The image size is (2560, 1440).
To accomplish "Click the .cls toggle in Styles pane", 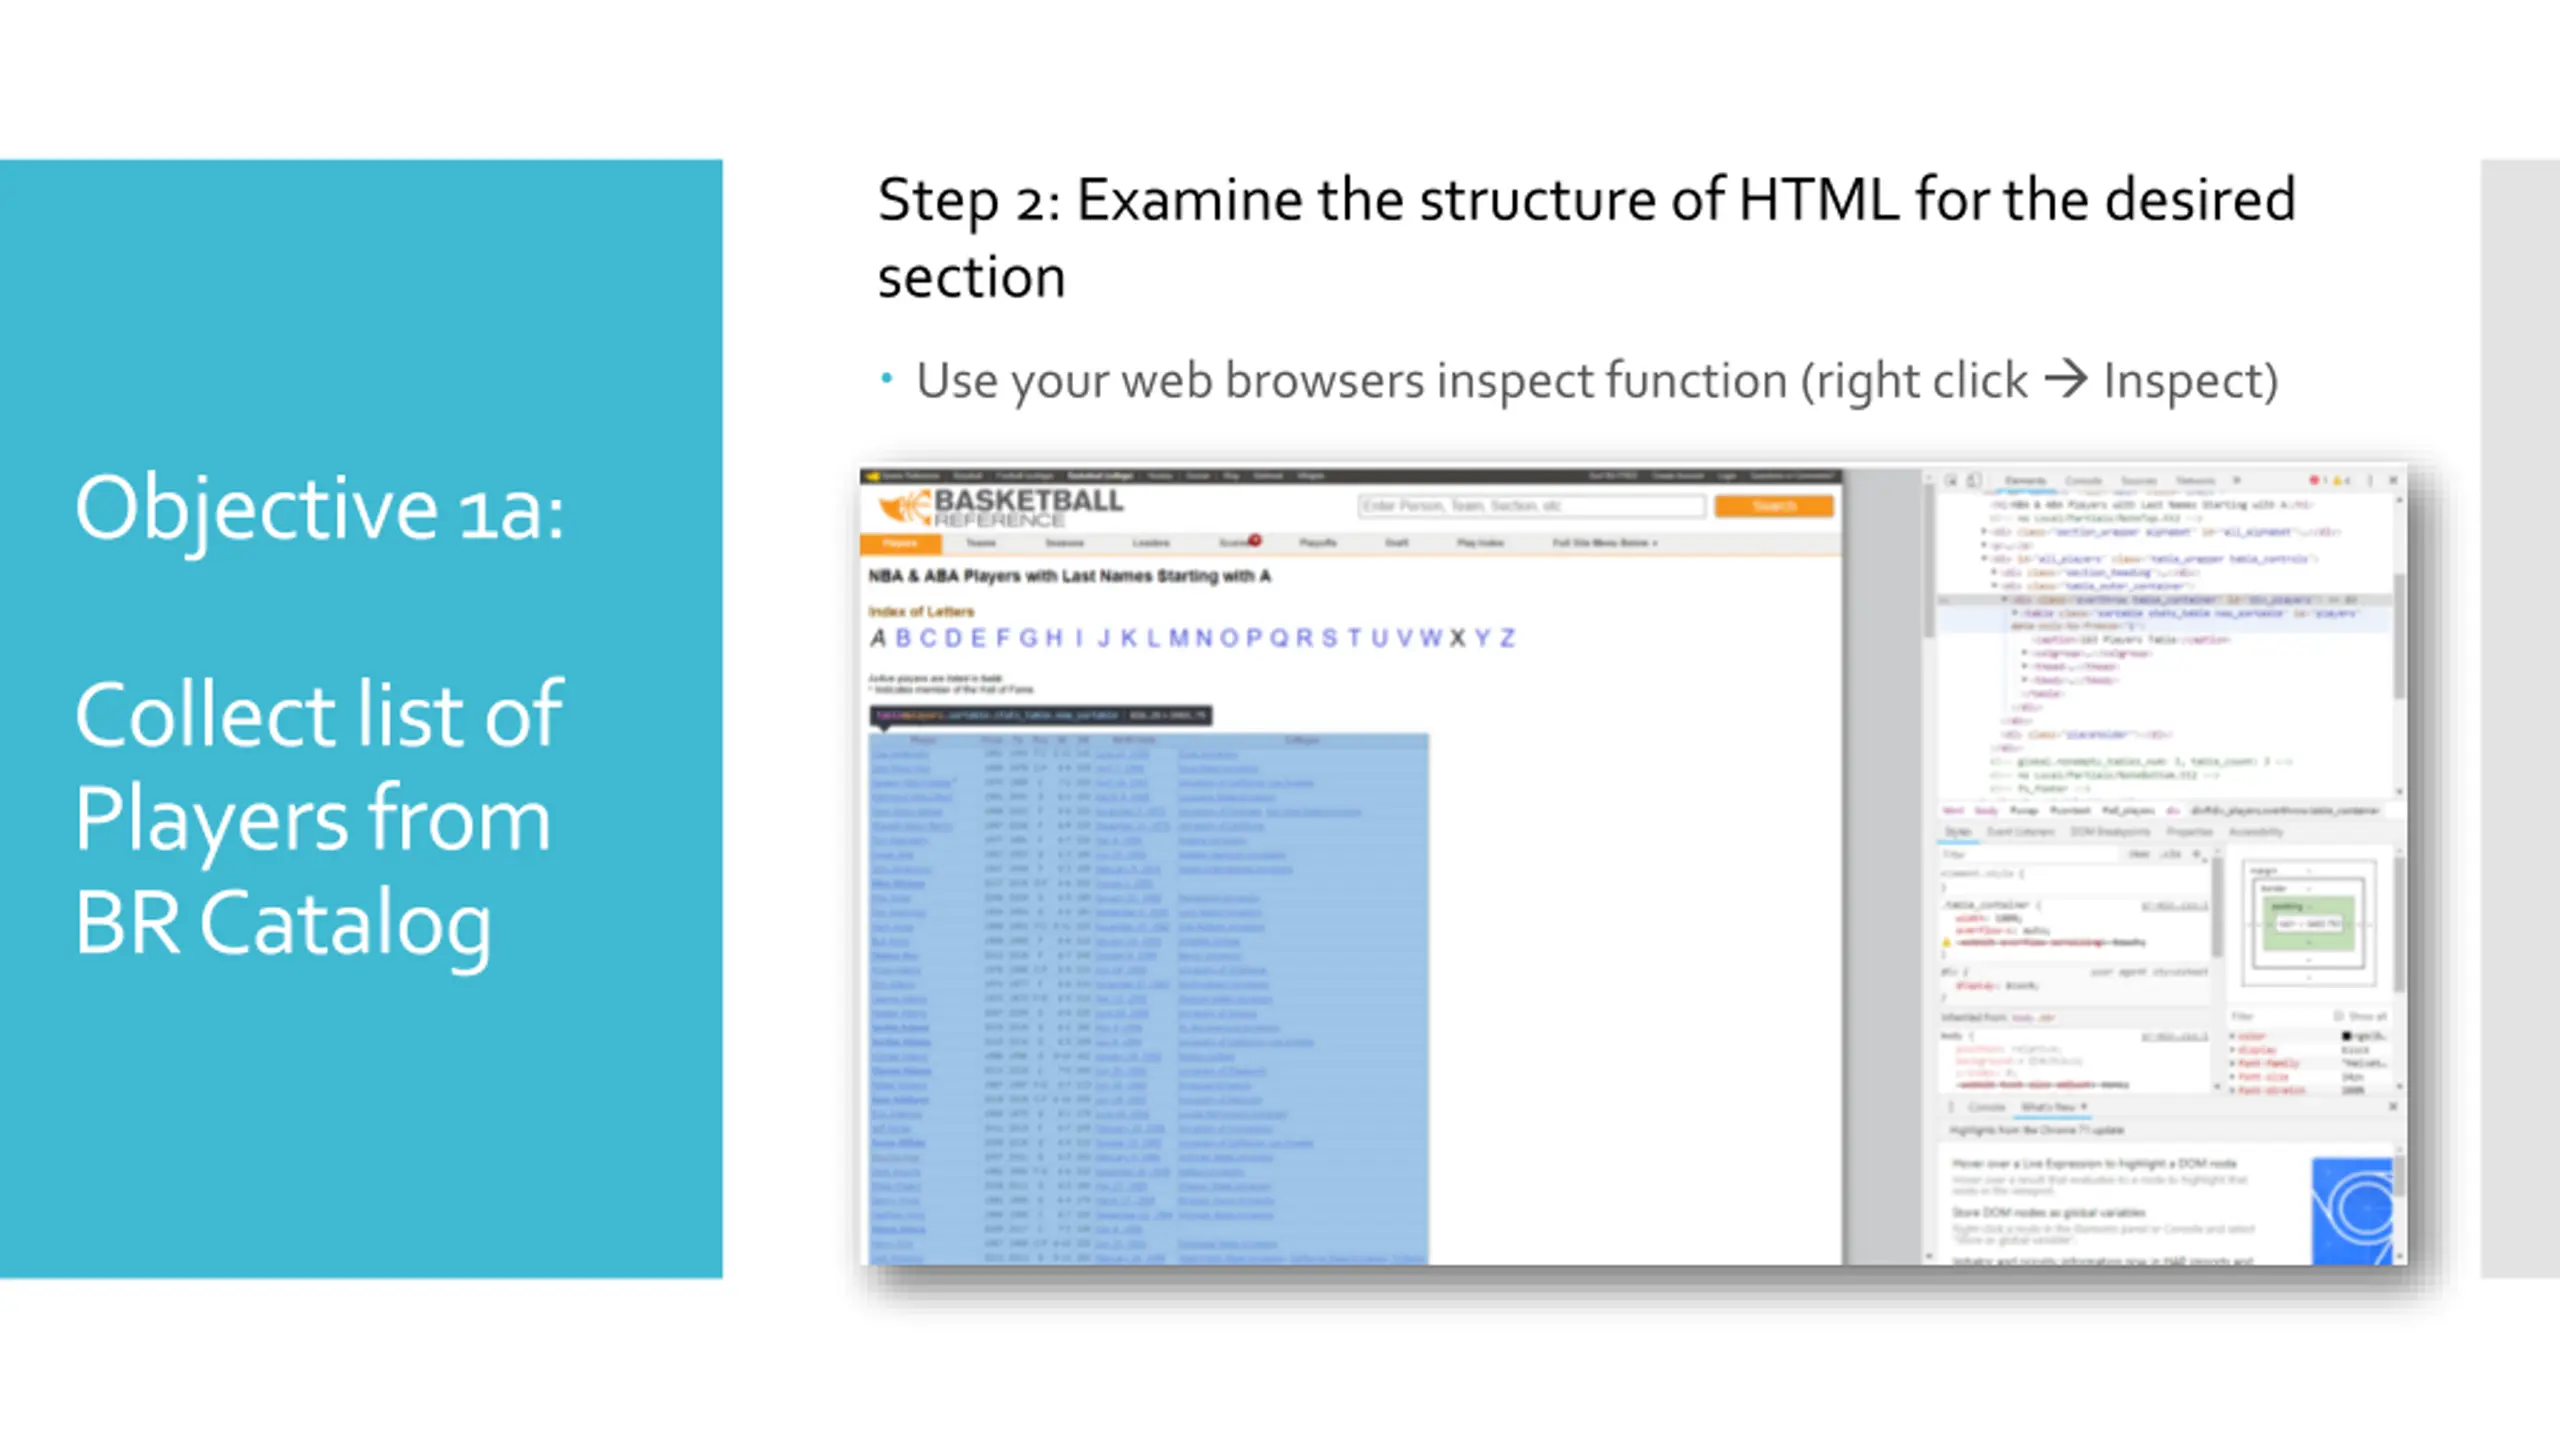I will (2170, 854).
